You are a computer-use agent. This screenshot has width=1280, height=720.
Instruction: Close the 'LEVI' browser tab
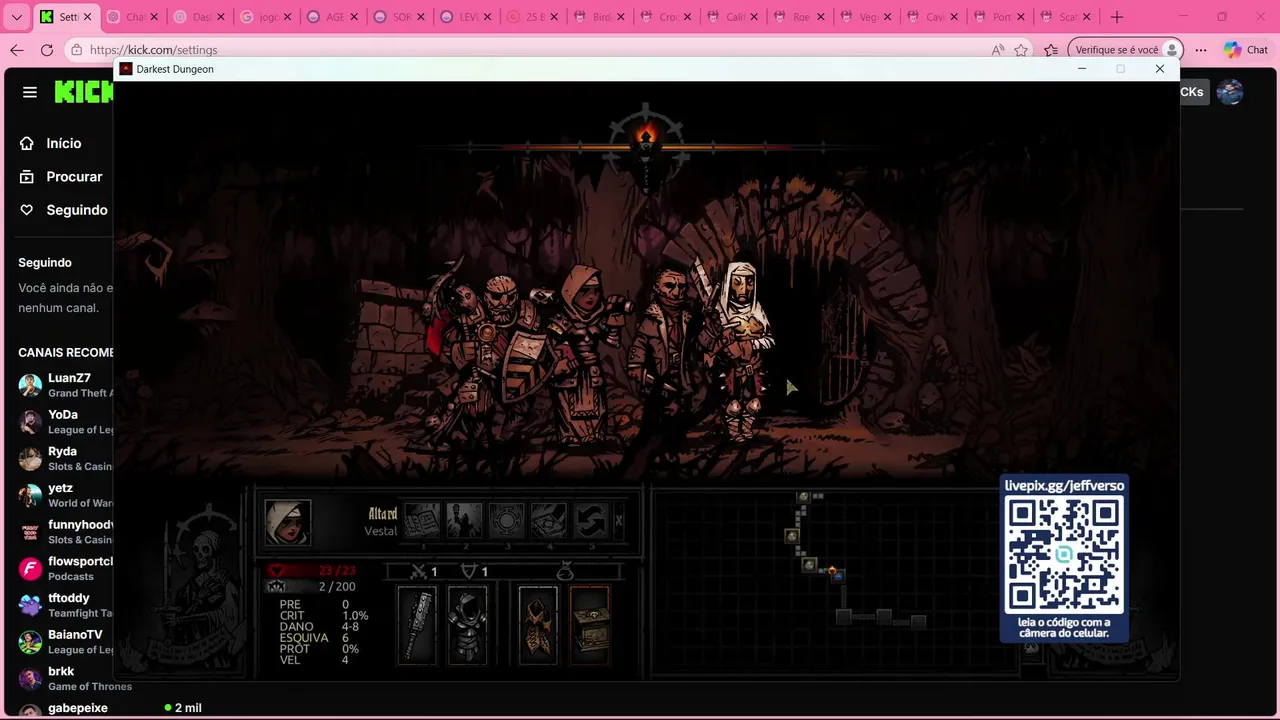(x=488, y=17)
